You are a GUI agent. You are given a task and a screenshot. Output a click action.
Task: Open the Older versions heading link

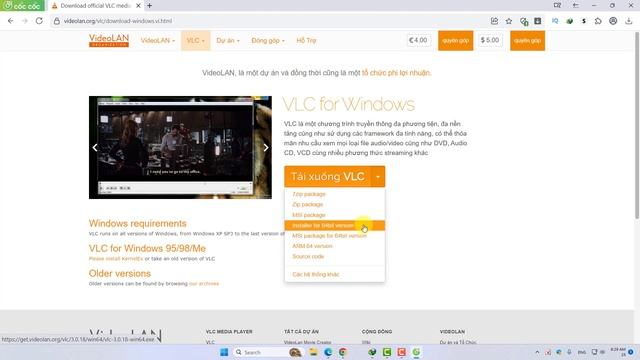[120, 273]
